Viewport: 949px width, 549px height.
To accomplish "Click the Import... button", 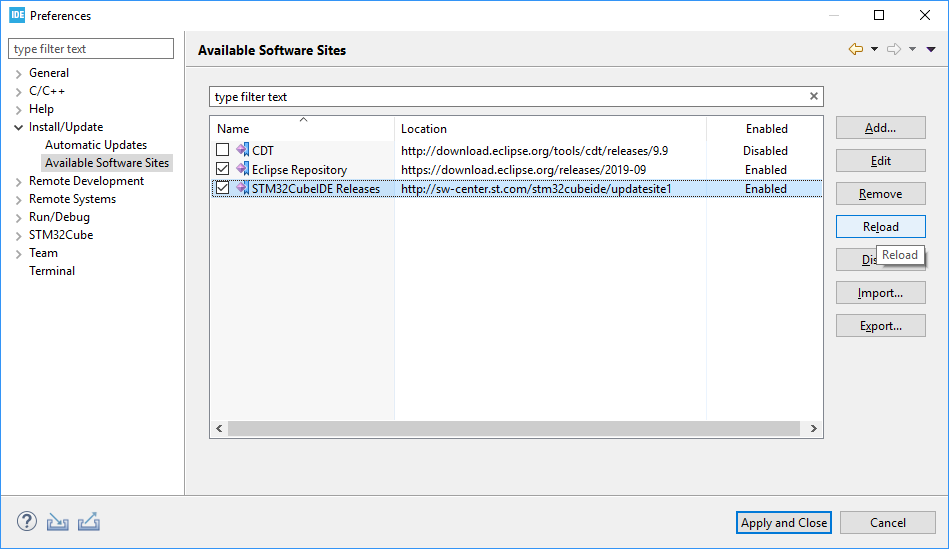I will 881,292.
